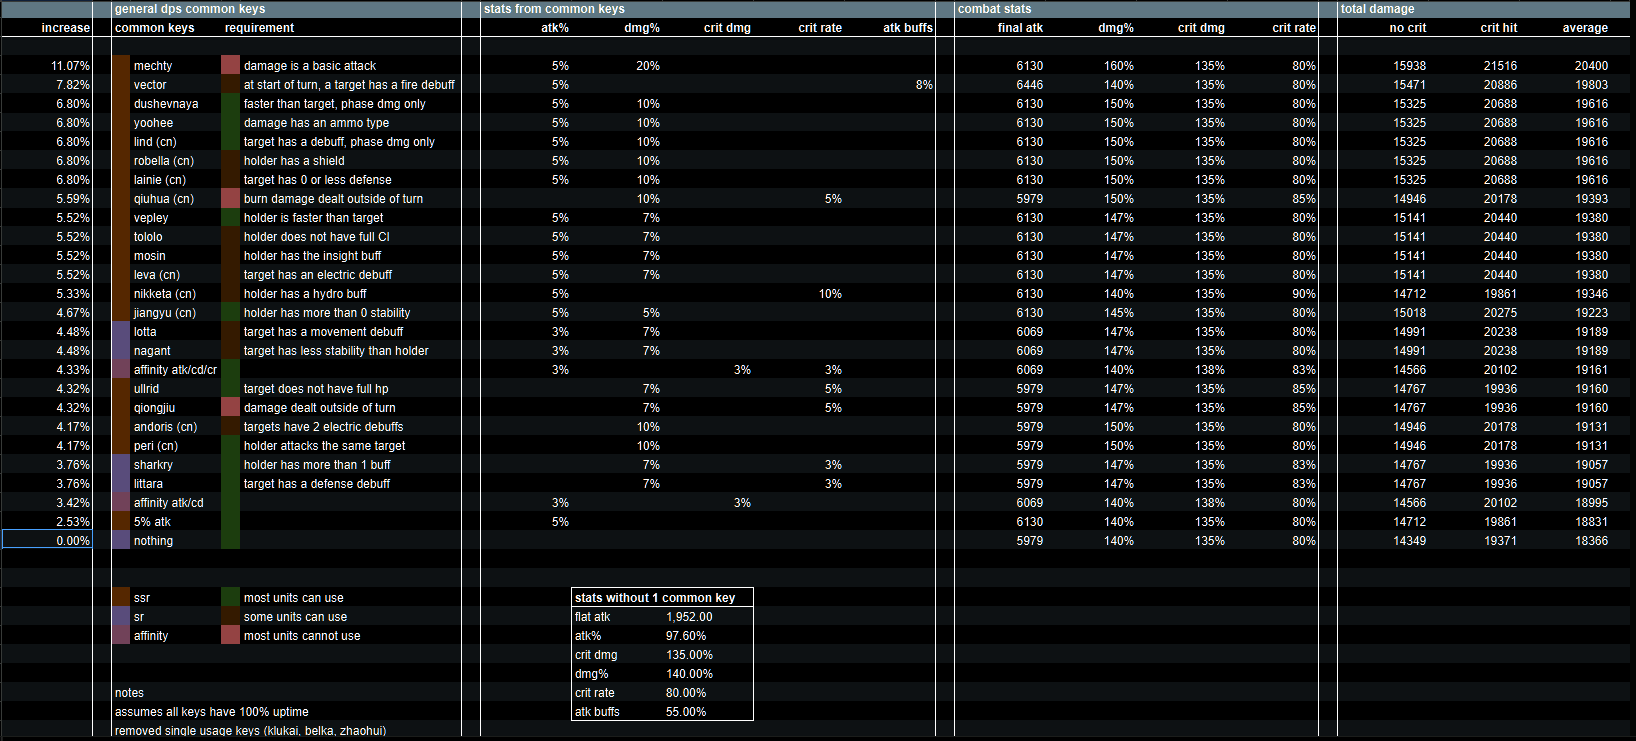The image size is (1636, 741).
Task: Select mechty's 20400 average damage
Action: [1591, 66]
